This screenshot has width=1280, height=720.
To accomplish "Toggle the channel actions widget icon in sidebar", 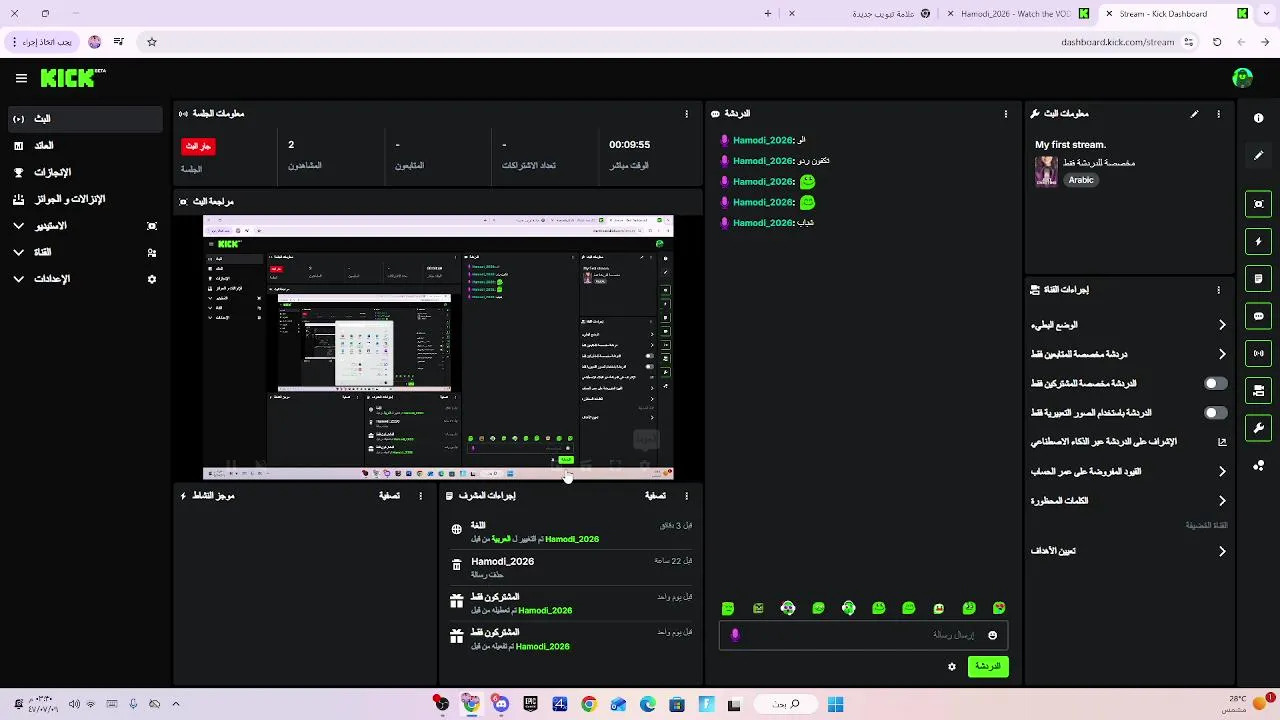I will (x=1258, y=391).
